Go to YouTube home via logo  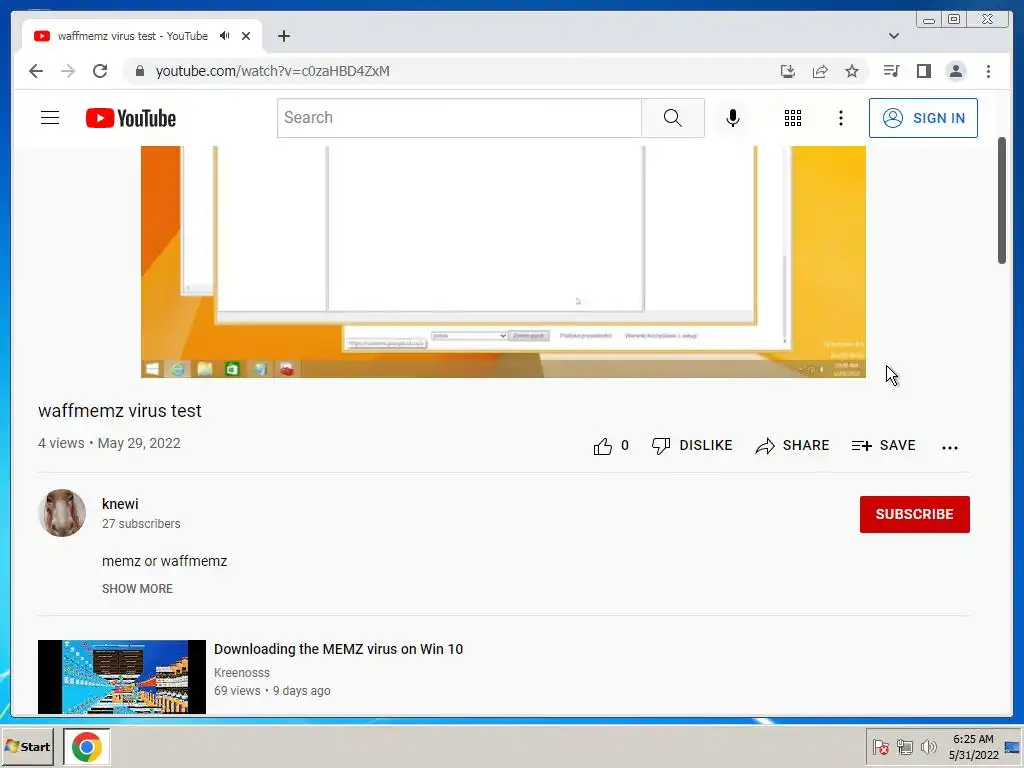(131, 118)
